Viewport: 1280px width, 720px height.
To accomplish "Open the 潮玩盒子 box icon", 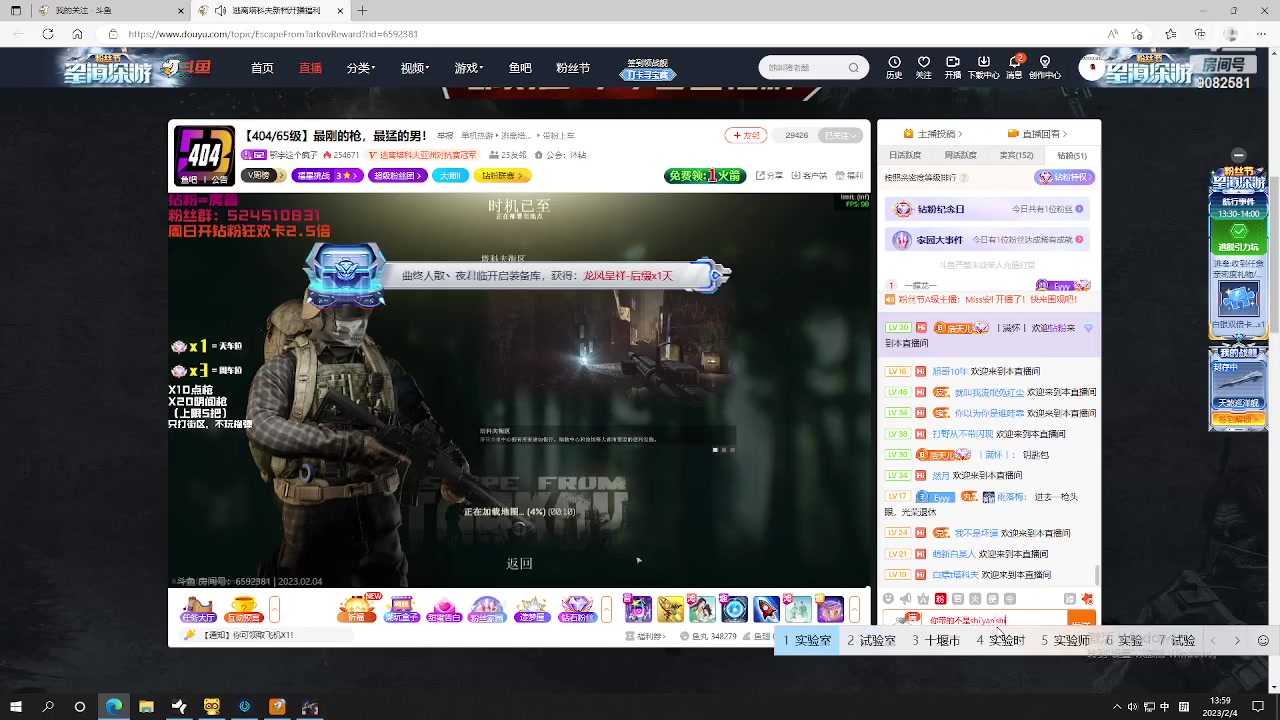I will pos(402,609).
